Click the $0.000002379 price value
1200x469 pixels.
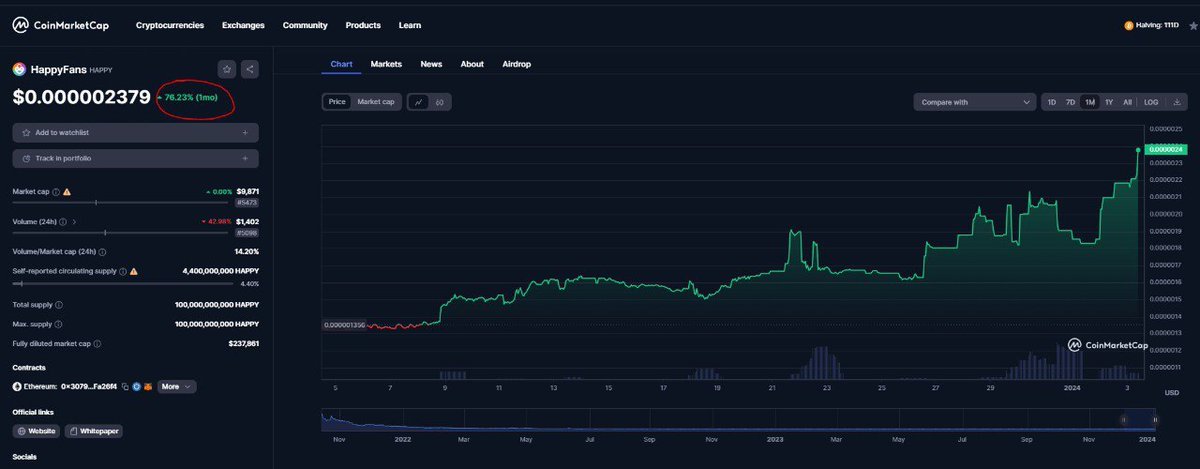pos(82,97)
